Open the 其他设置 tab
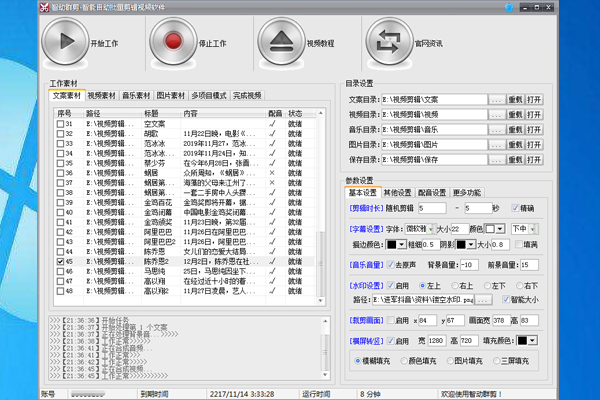This screenshot has width=600, height=400. click(x=397, y=192)
